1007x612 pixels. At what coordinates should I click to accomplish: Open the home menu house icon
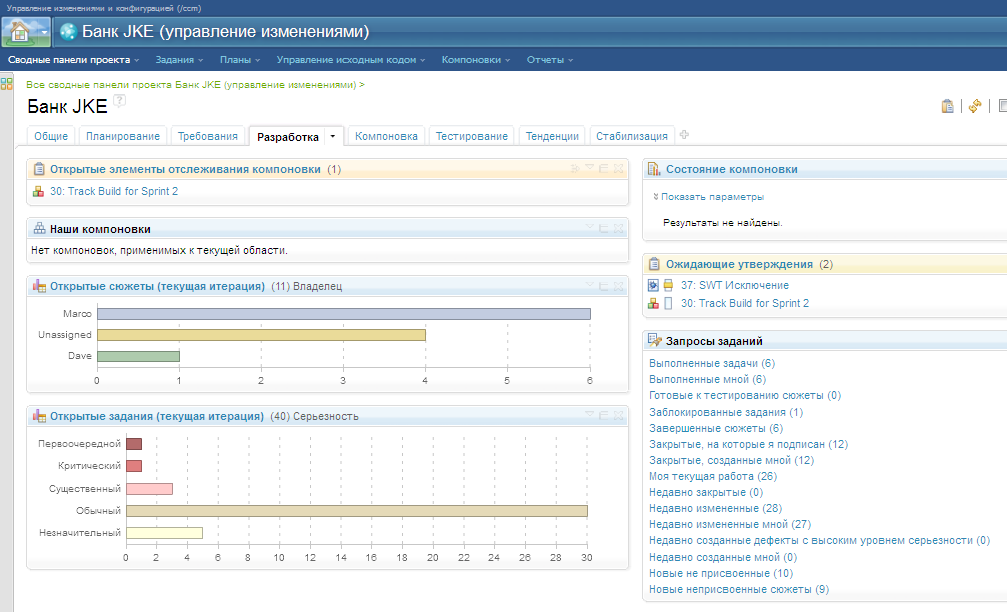[x=19, y=32]
